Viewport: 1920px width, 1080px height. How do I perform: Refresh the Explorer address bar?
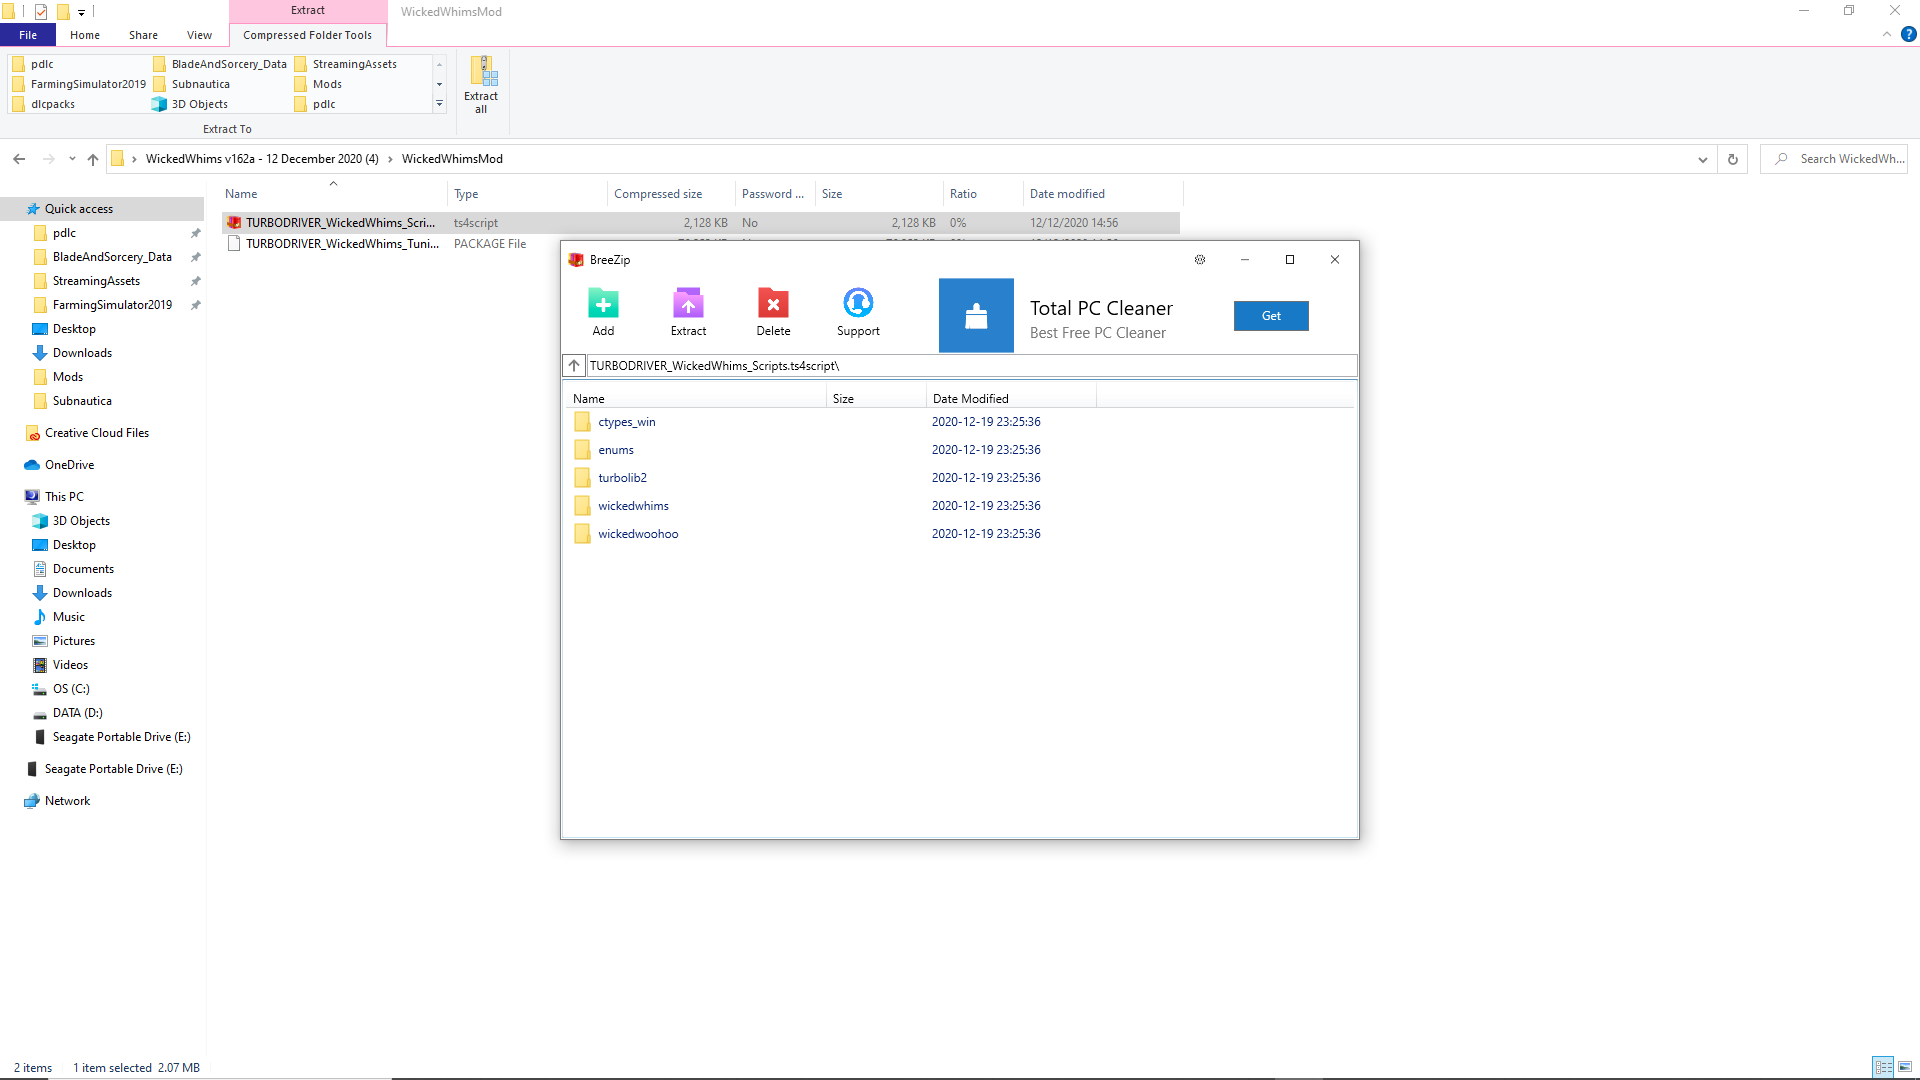click(x=1733, y=159)
